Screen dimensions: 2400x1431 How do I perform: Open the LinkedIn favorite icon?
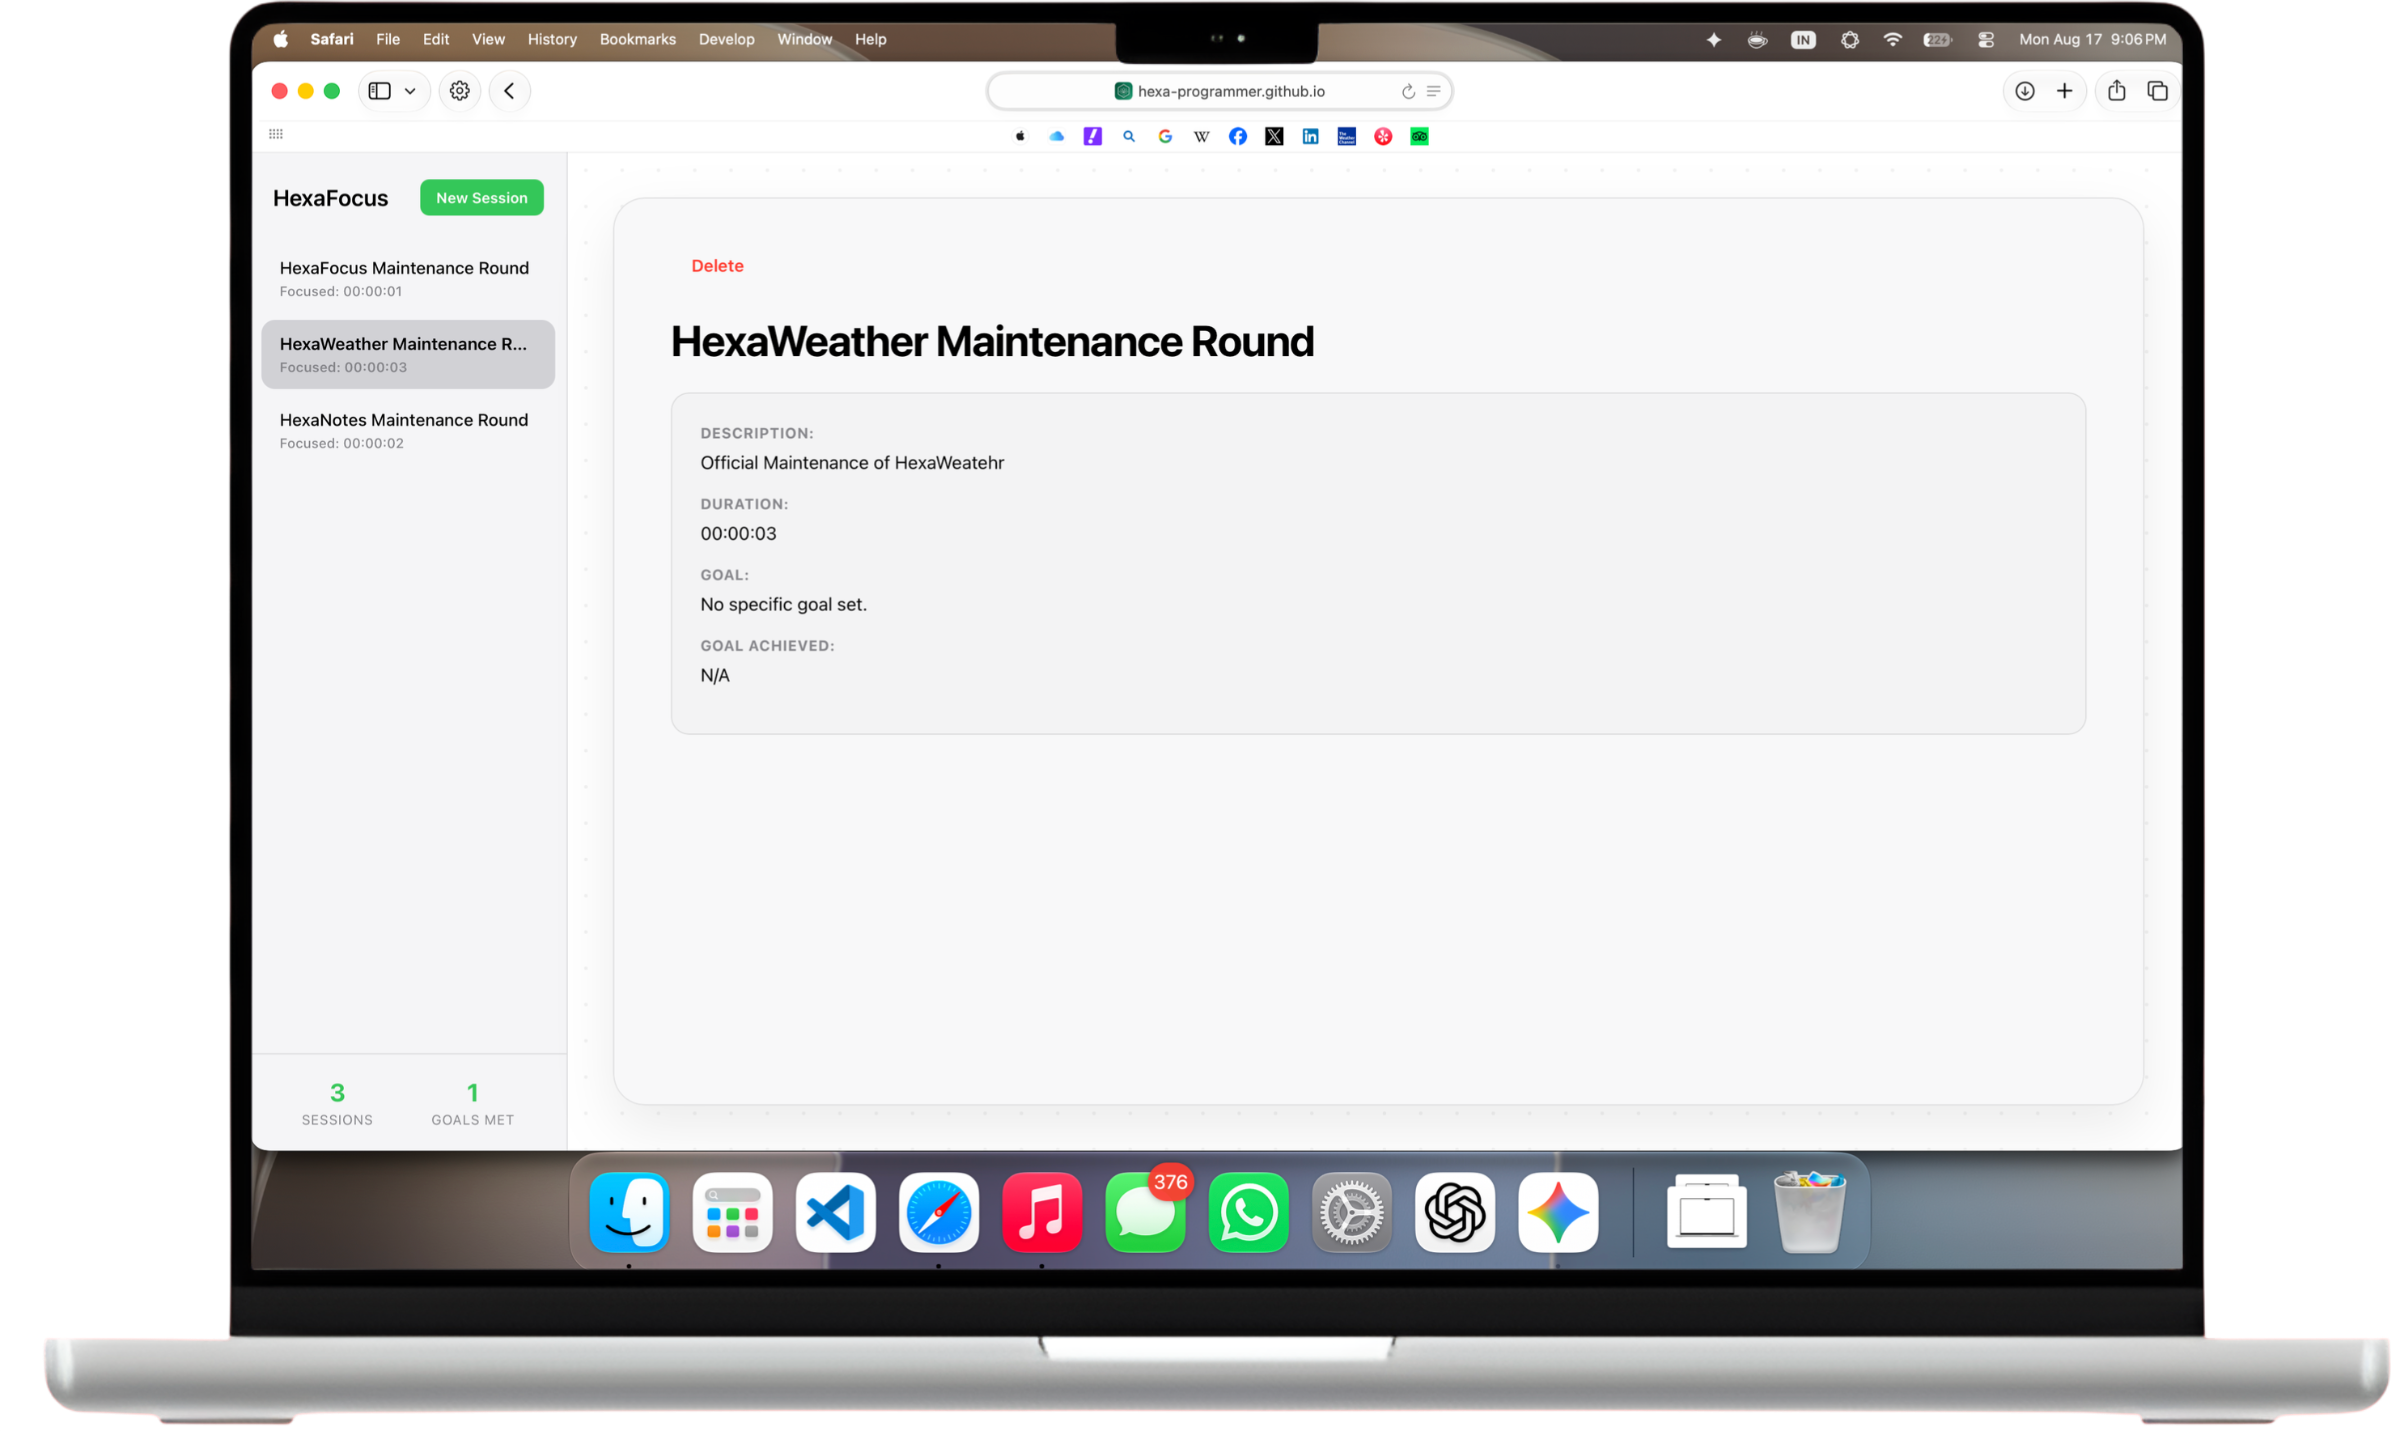pyautogui.click(x=1310, y=136)
